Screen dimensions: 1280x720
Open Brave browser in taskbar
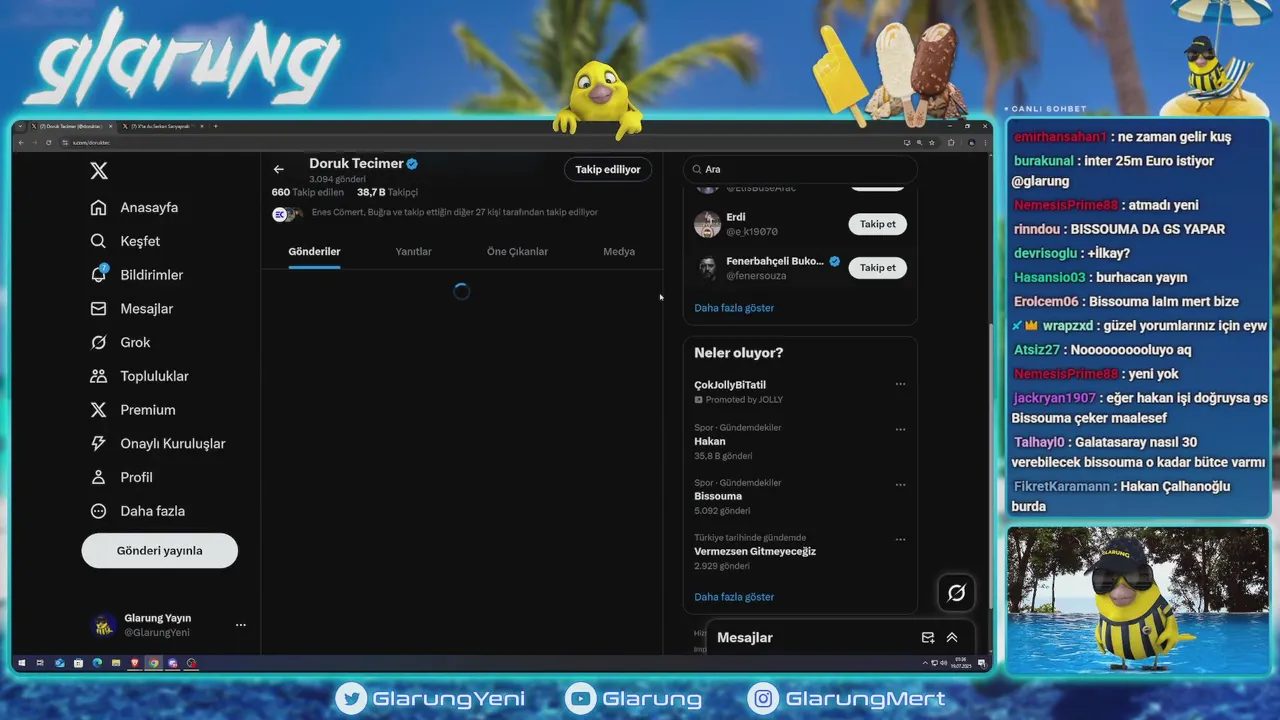(135, 663)
